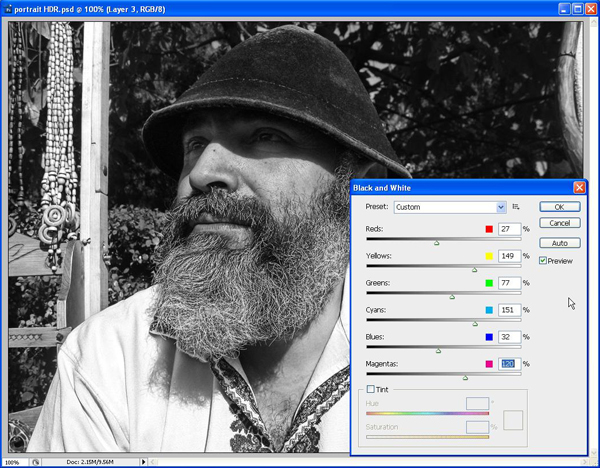Viewport: 600px width, 468px height.
Task: Open the status bar arrow menu next to Doc size
Action: [143, 462]
